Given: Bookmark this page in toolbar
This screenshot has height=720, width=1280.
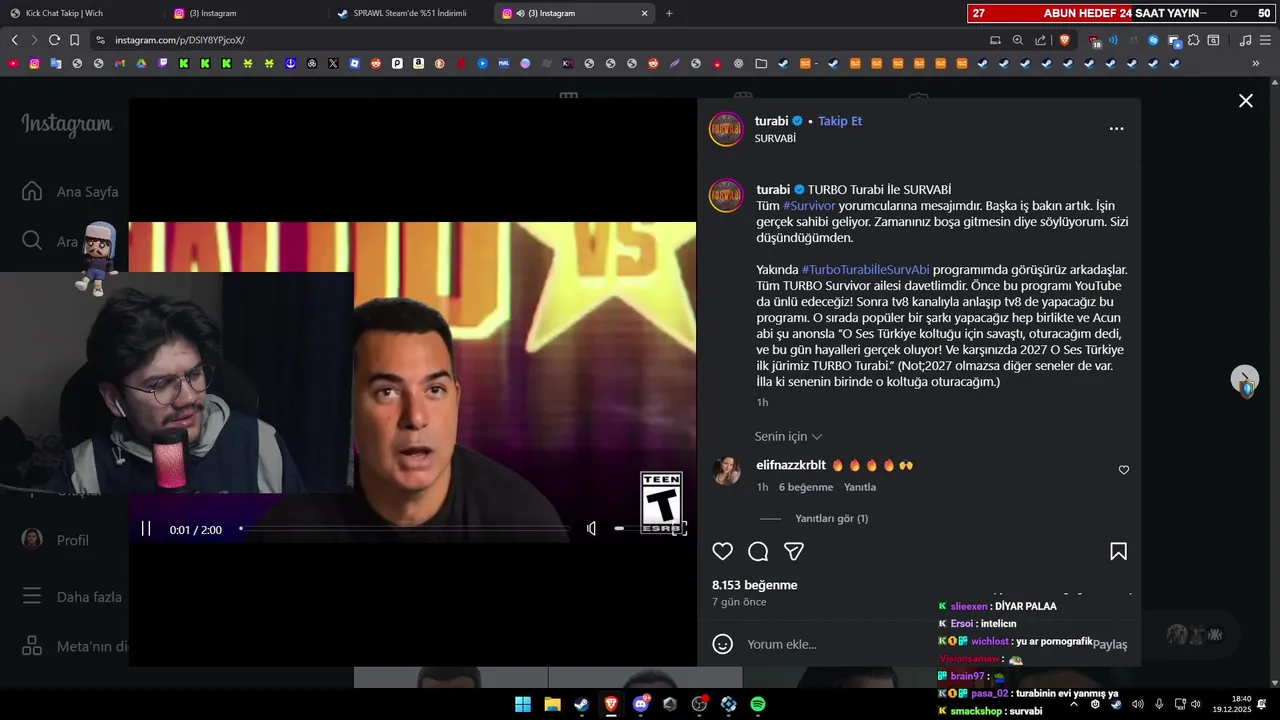Looking at the screenshot, I should click(74, 40).
